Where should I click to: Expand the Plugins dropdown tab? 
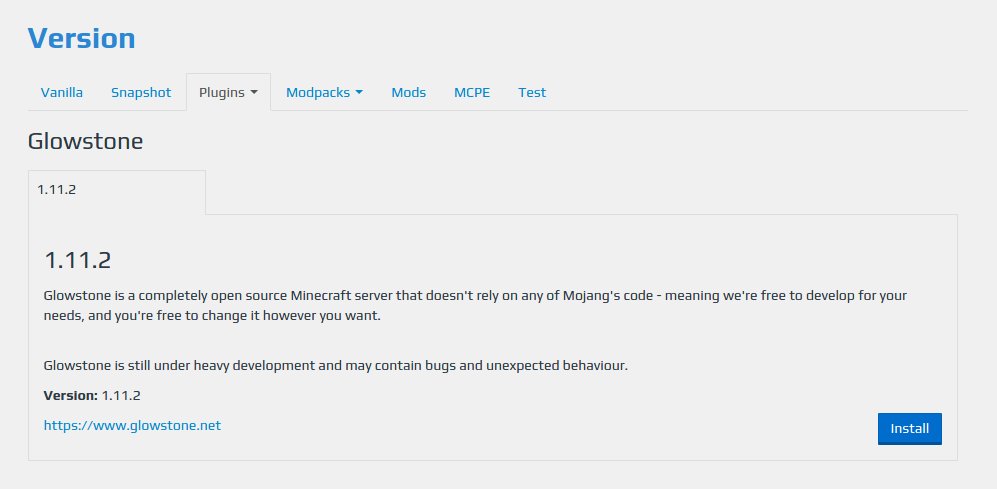(228, 92)
